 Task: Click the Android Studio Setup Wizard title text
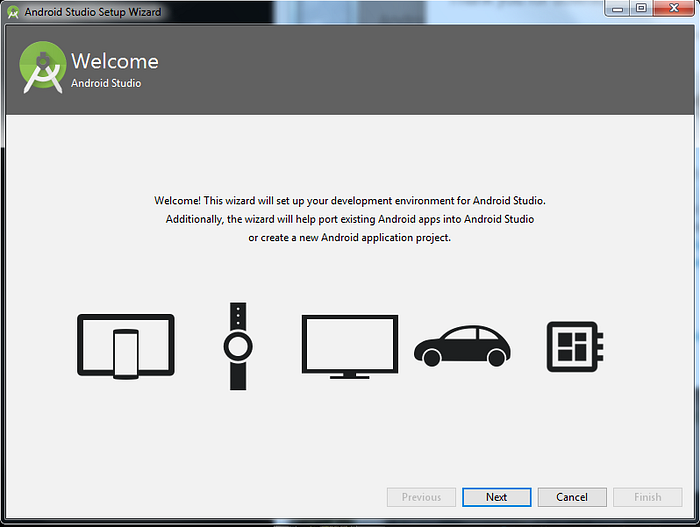pyautogui.click(x=93, y=12)
